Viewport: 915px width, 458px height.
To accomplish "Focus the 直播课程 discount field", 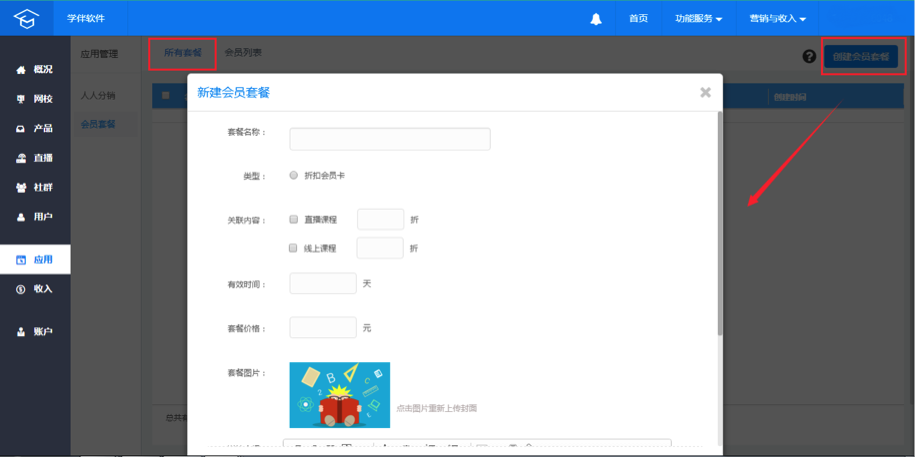I will pyautogui.click(x=380, y=220).
